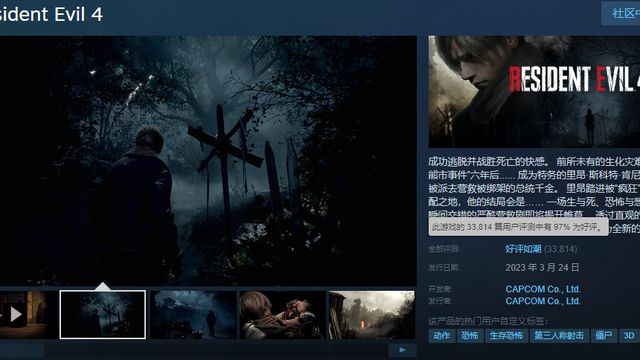Open the foggy village house screenshot thumbnail

tap(193, 315)
